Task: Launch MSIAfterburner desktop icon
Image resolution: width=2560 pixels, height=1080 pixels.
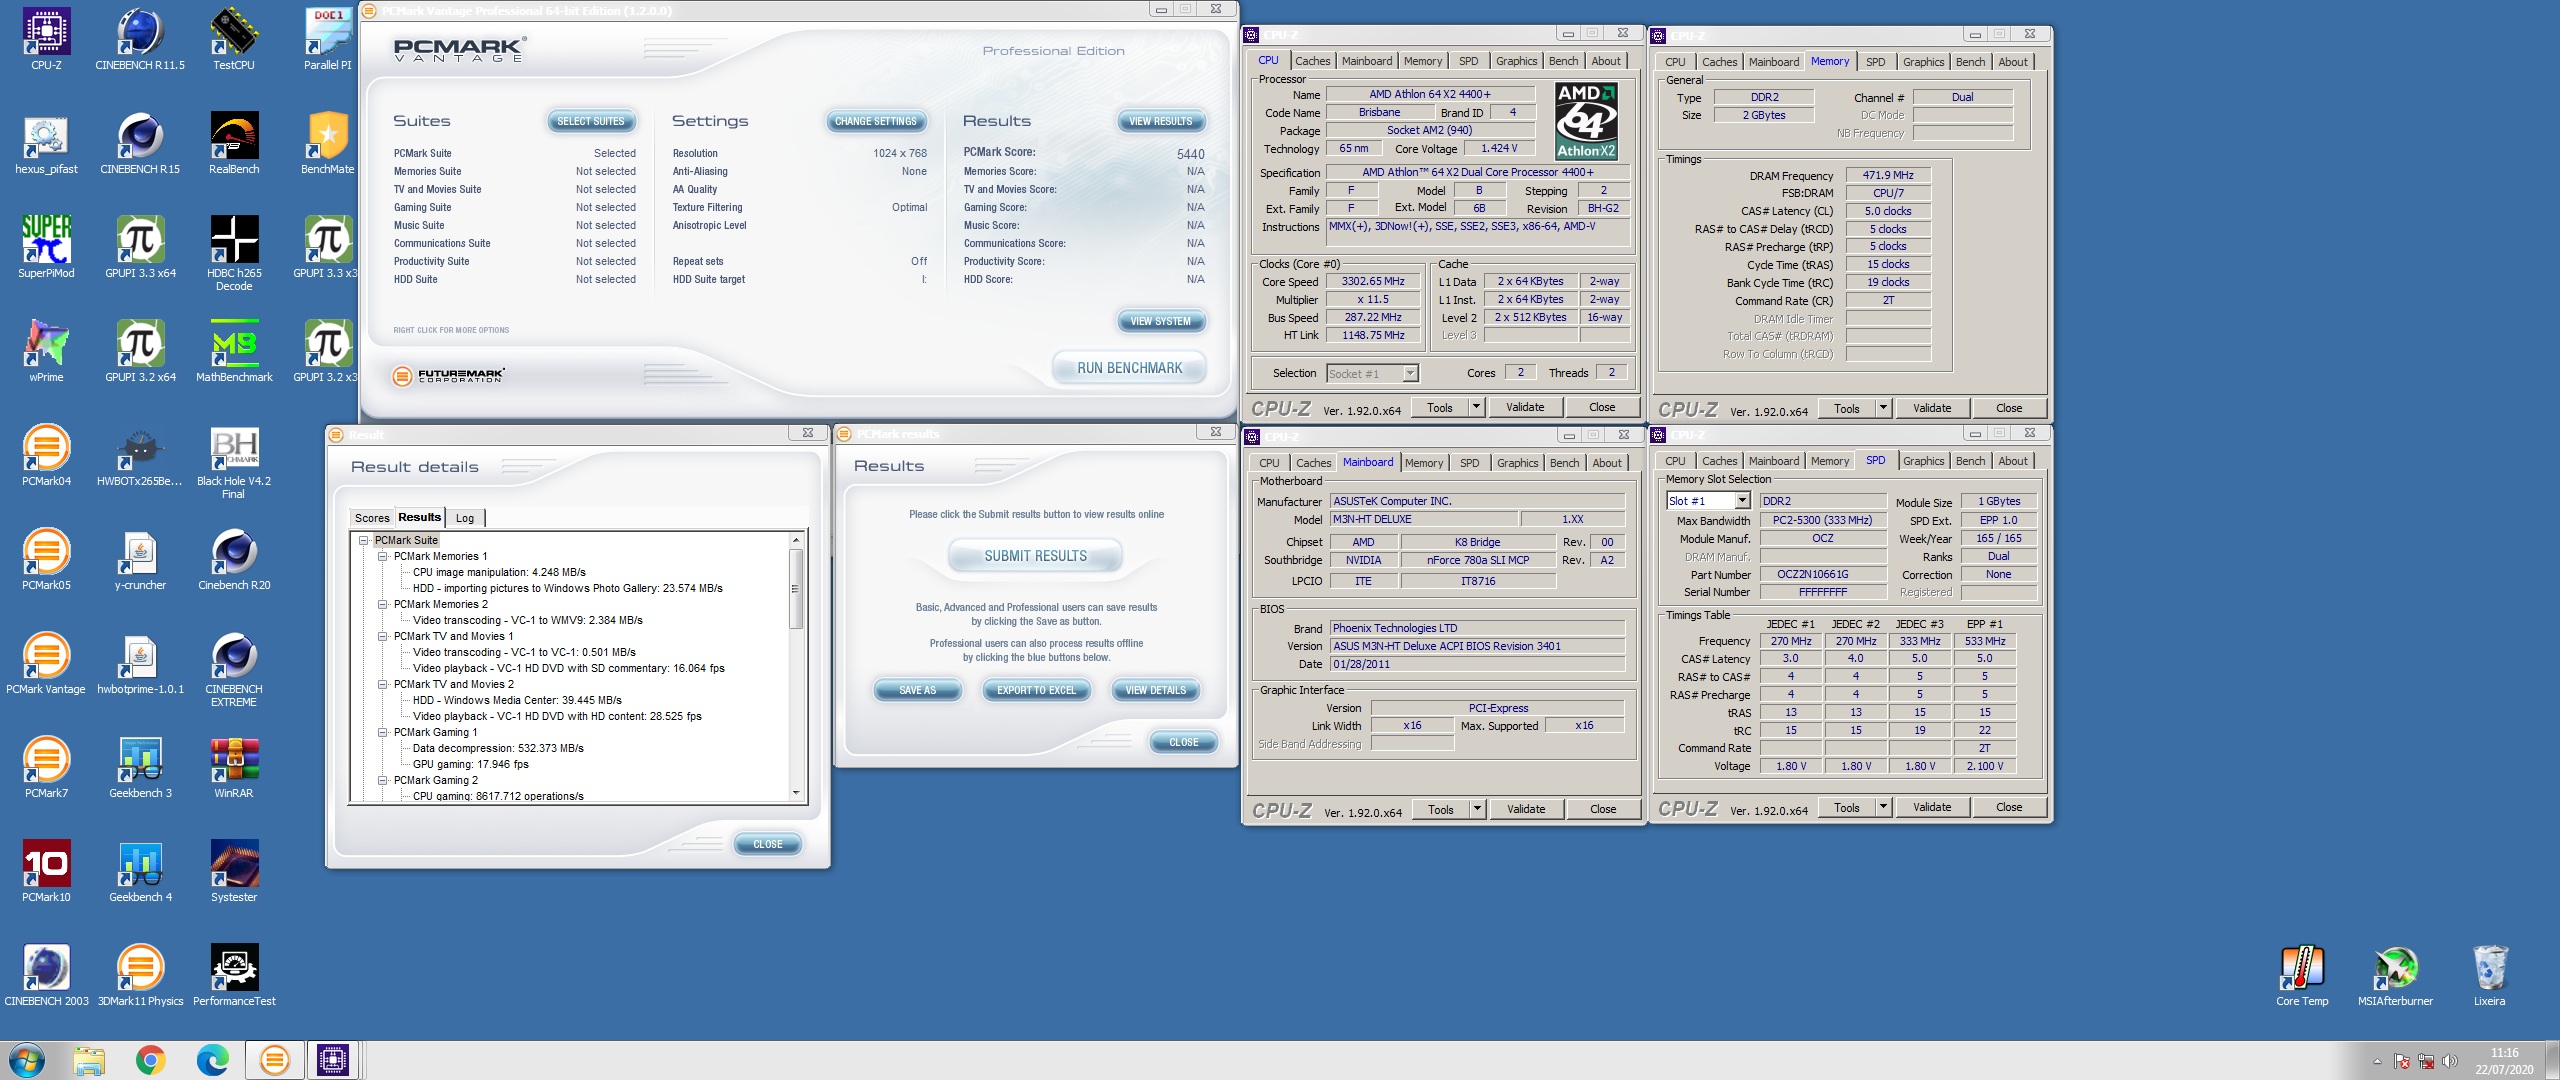Action: pyautogui.click(x=2396, y=976)
